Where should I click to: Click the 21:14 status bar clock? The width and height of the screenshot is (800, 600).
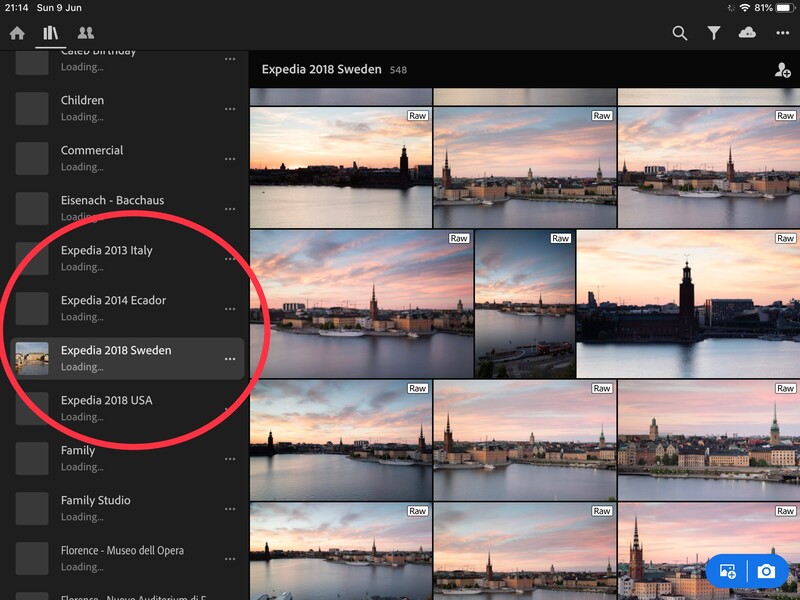click(16, 8)
